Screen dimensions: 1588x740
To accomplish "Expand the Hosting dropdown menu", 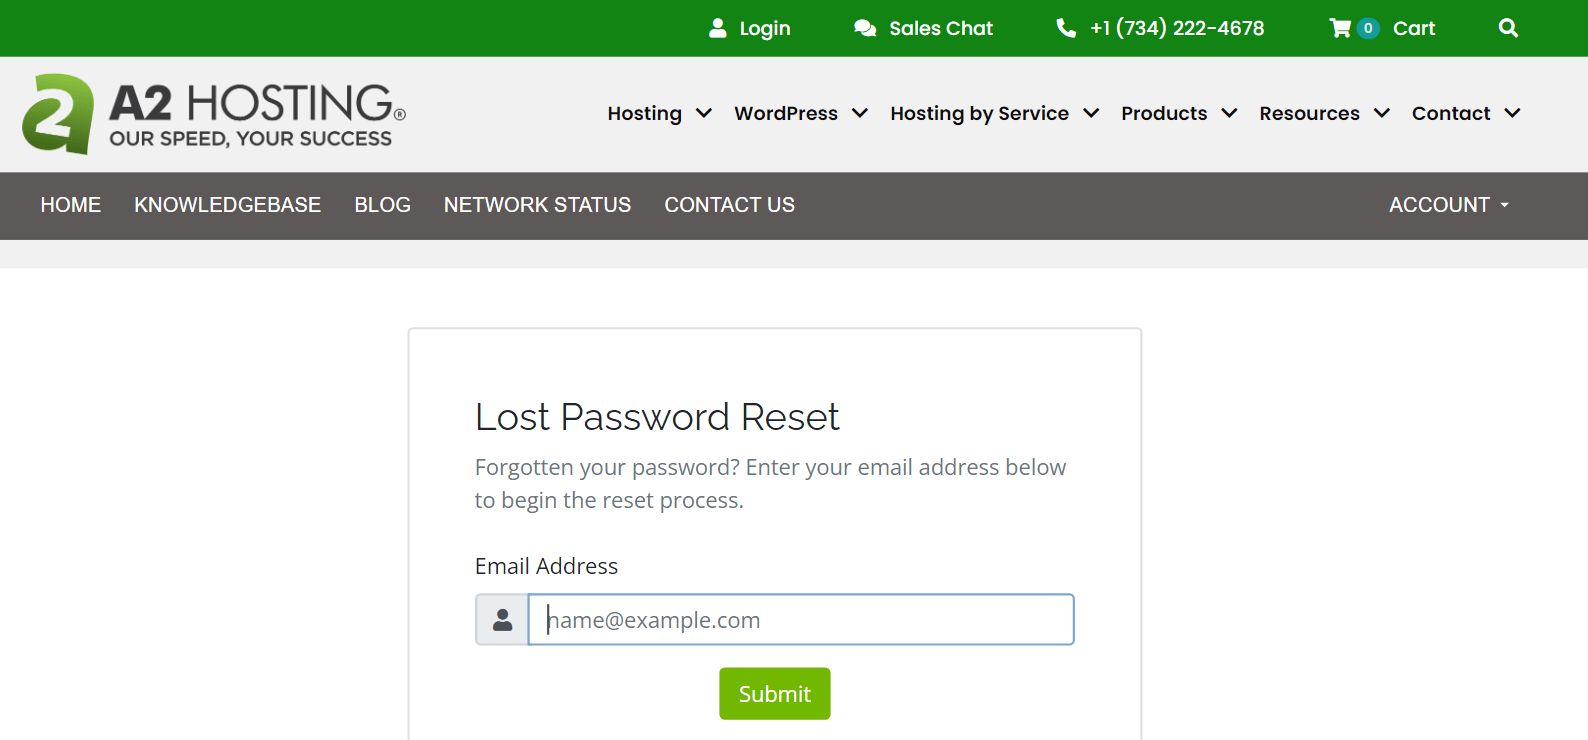I will click(658, 113).
